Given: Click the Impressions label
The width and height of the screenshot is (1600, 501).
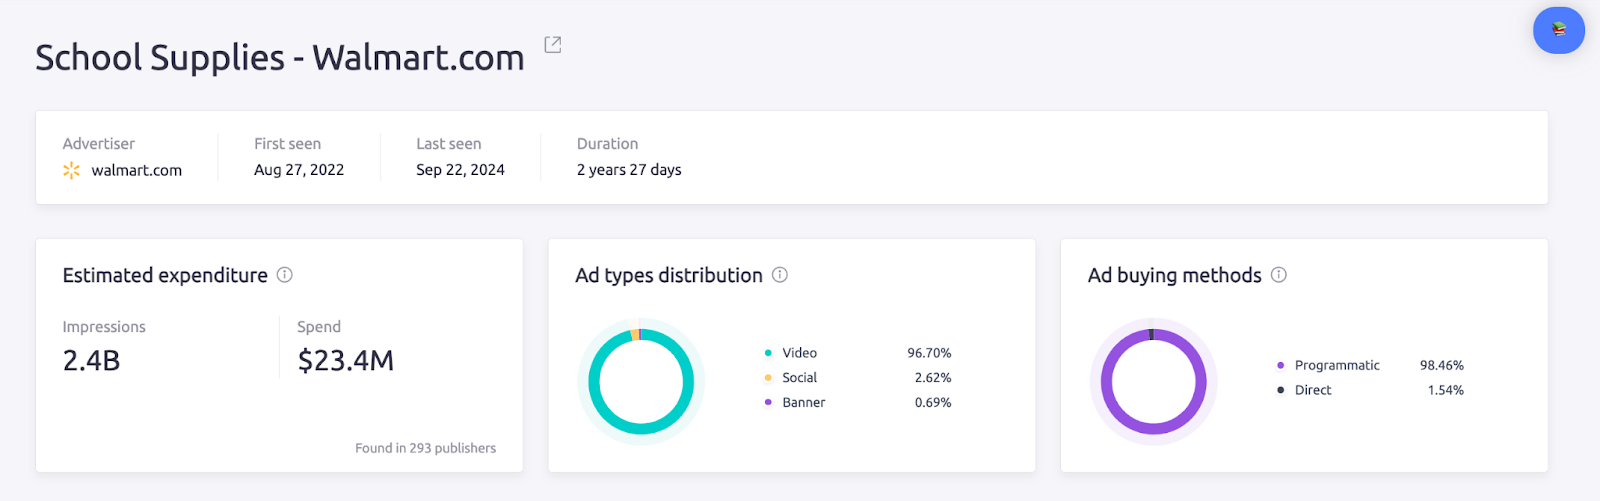Looking at the screenshot, I should (x=104, y=327).
